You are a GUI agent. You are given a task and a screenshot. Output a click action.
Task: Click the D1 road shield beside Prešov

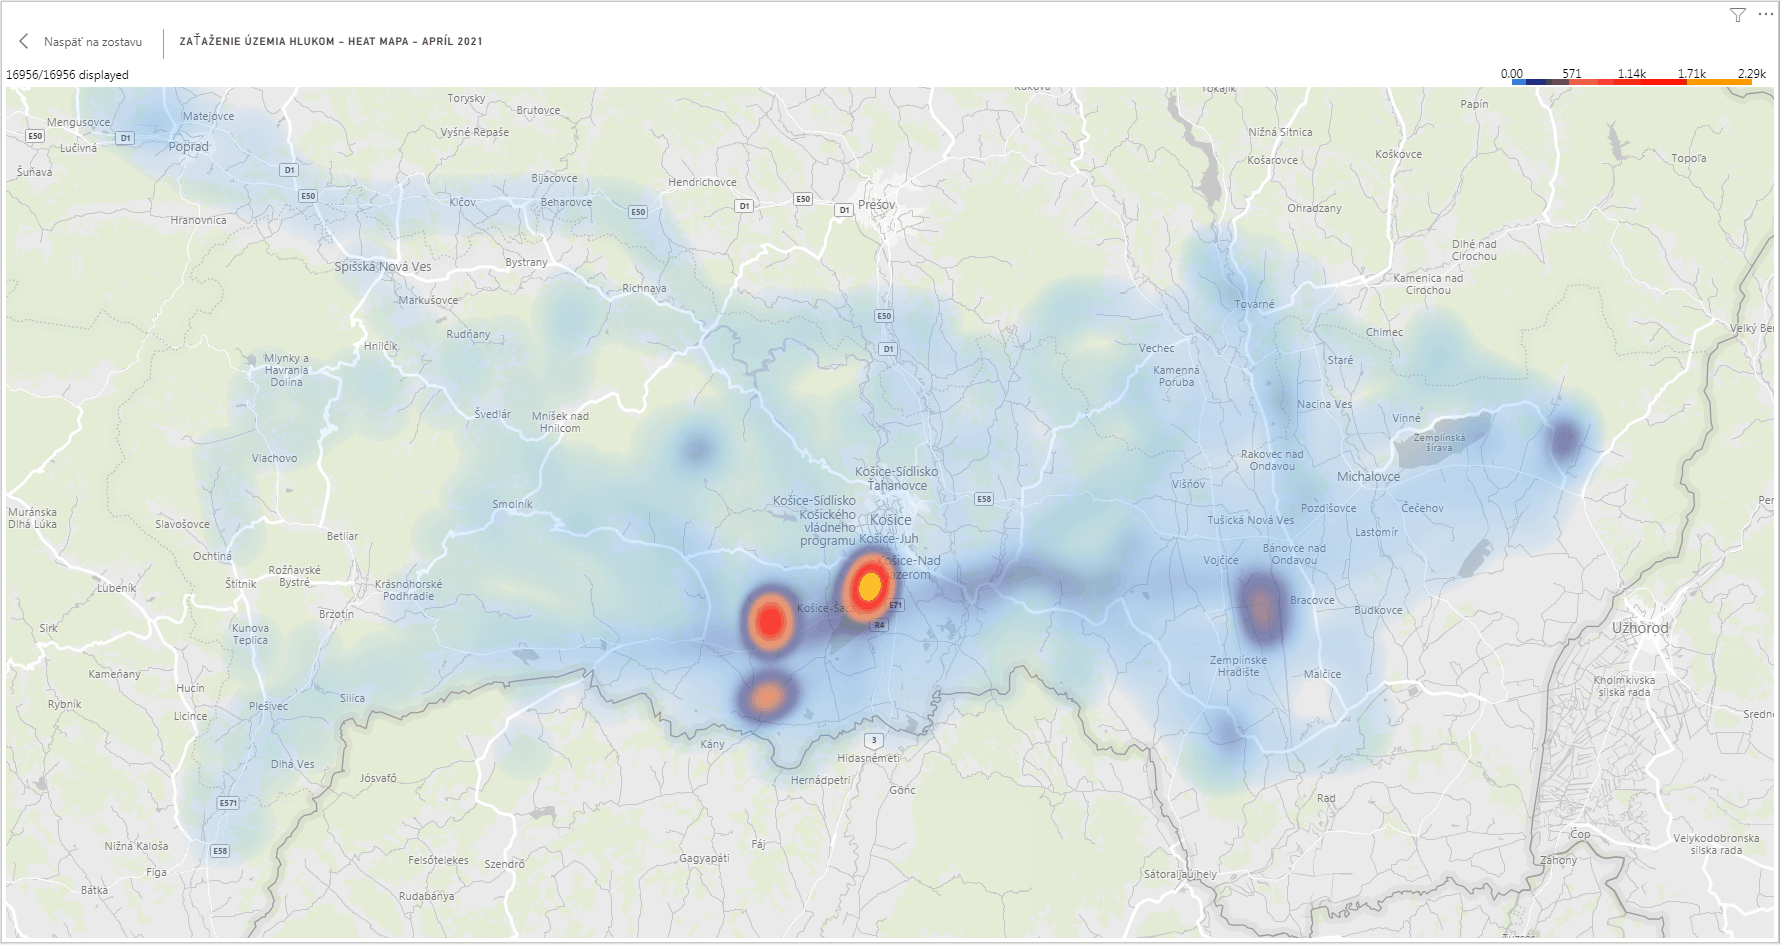point(844,210)
